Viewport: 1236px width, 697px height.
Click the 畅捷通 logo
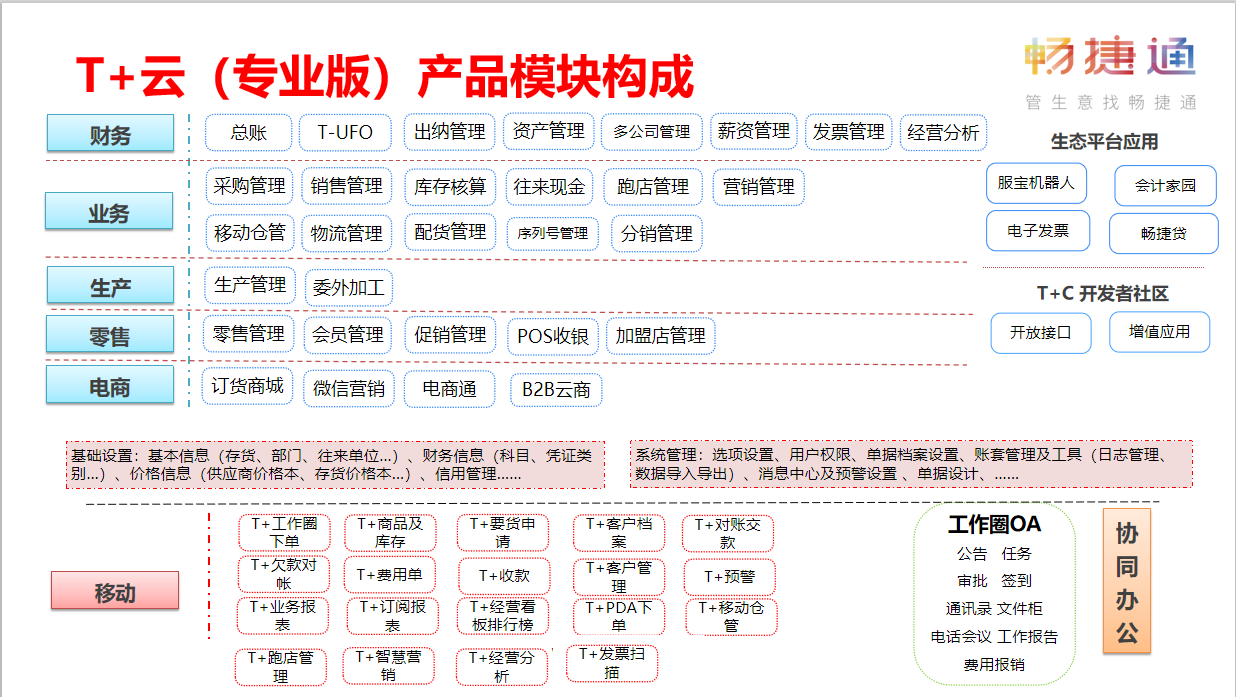tap(1110, 68)
